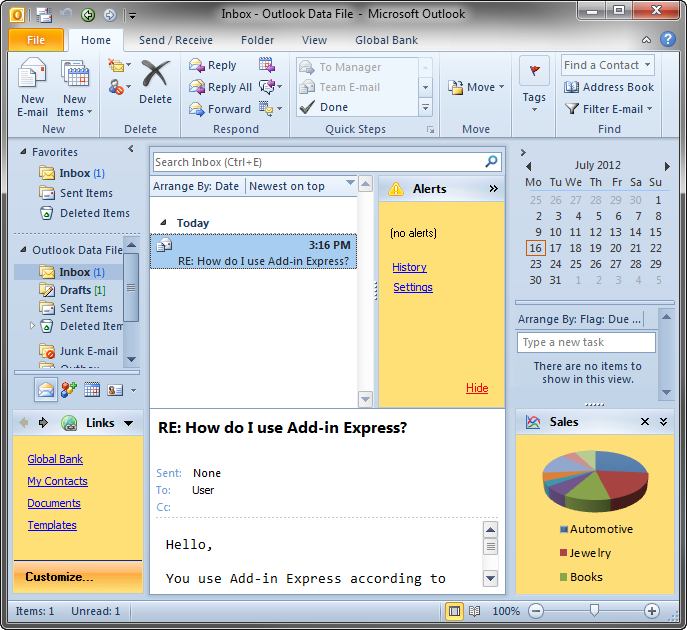
Task: Hide the Alerts pane
Action: (477, 388)
